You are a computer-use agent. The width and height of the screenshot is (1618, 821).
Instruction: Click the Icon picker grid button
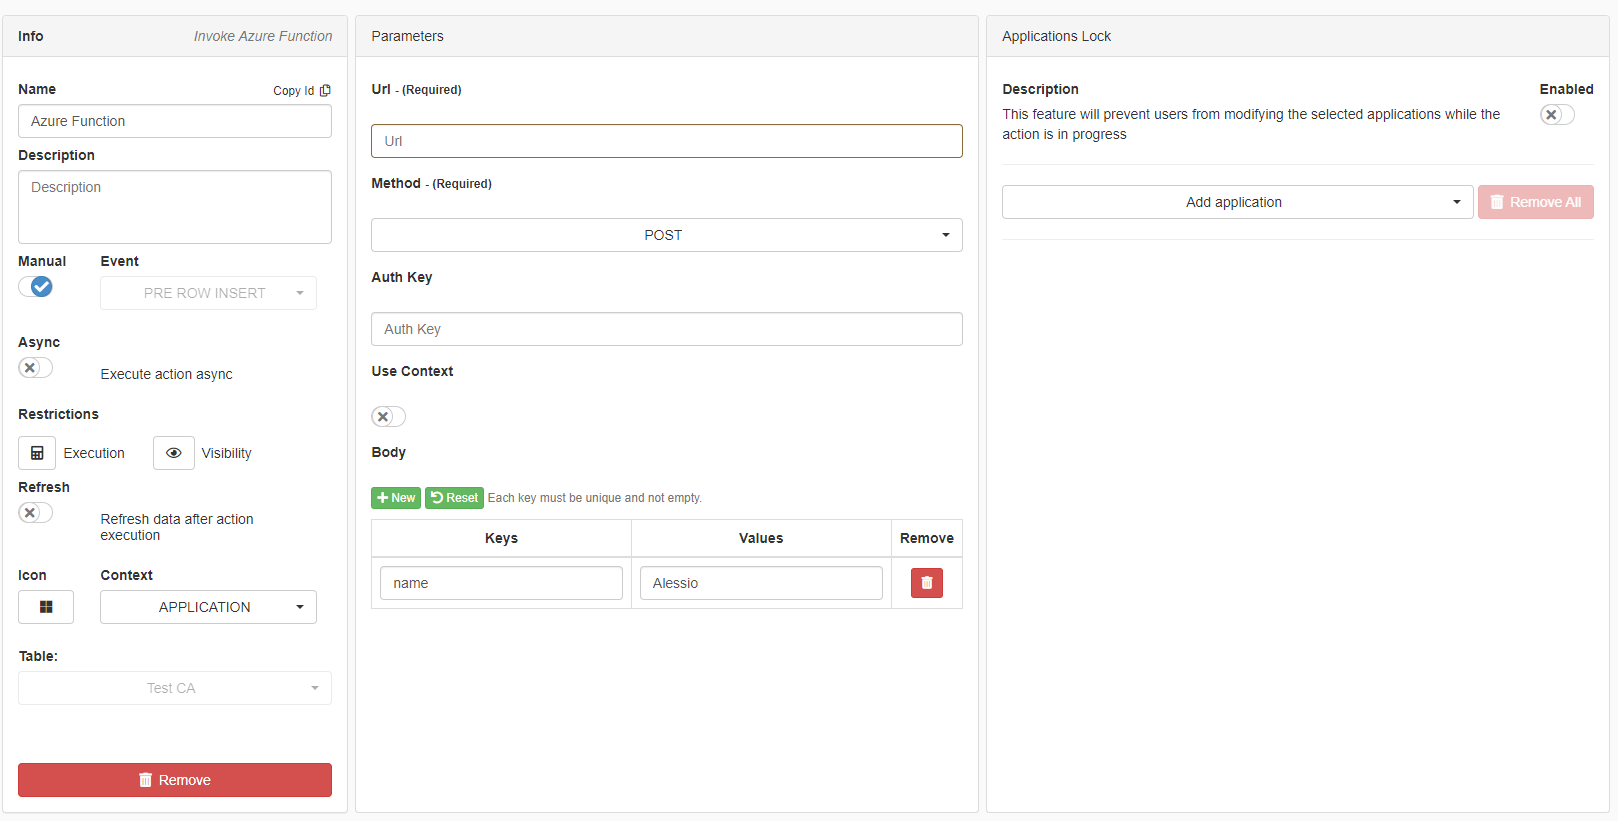coord(46,607)
